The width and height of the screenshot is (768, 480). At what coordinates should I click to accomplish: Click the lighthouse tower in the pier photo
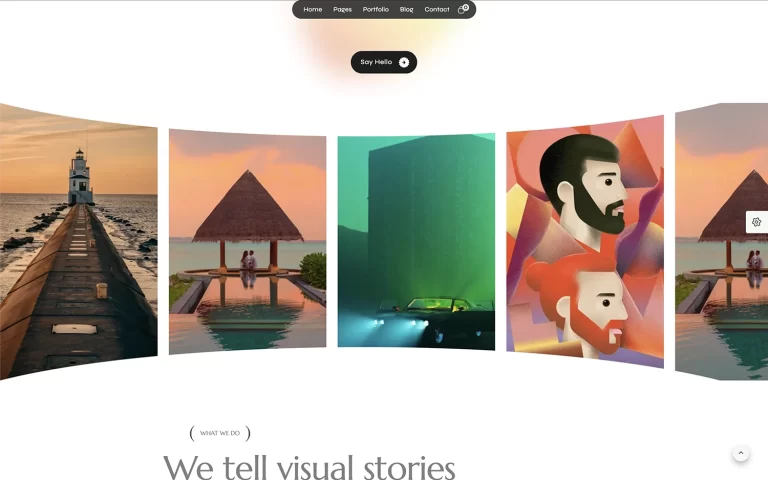pyautogui.click(x=80, y=176)
